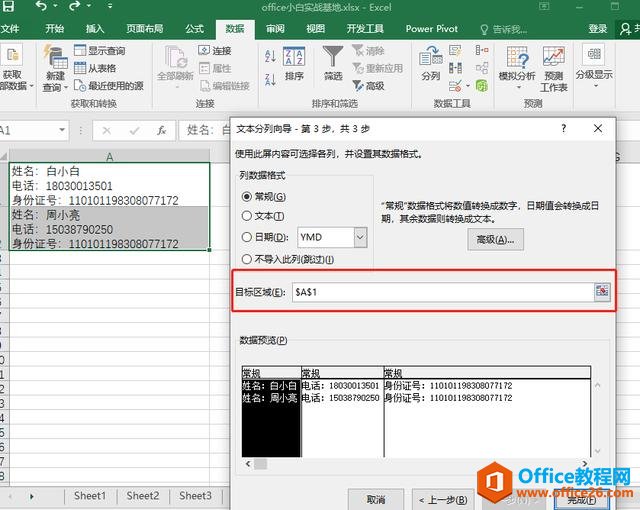Click the Relationships icon

[482, 68]
